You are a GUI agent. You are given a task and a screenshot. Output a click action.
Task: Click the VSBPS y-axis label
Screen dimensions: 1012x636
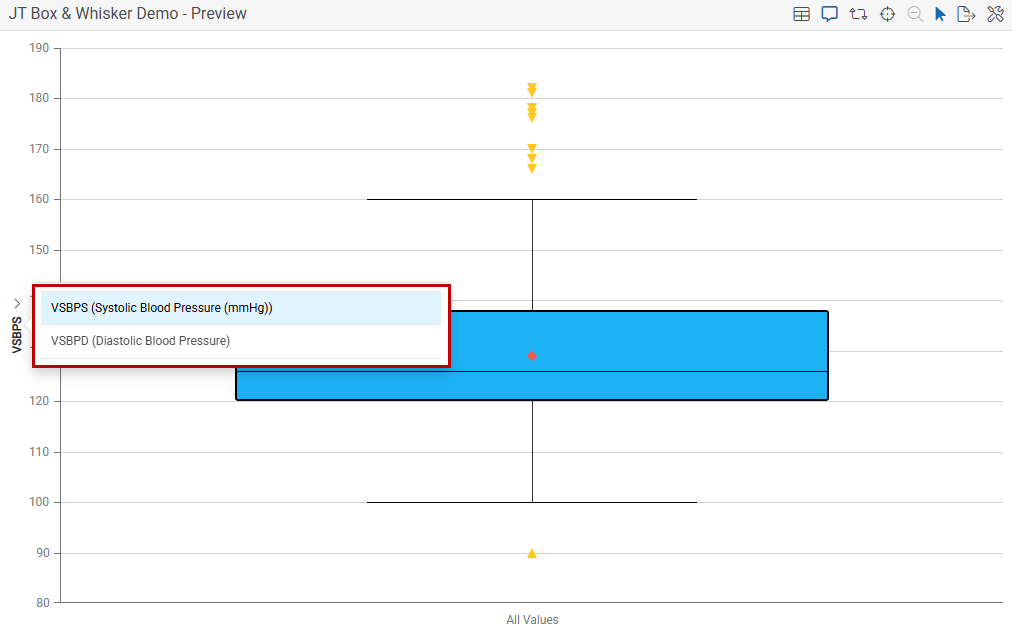click(x=17, y=335)
